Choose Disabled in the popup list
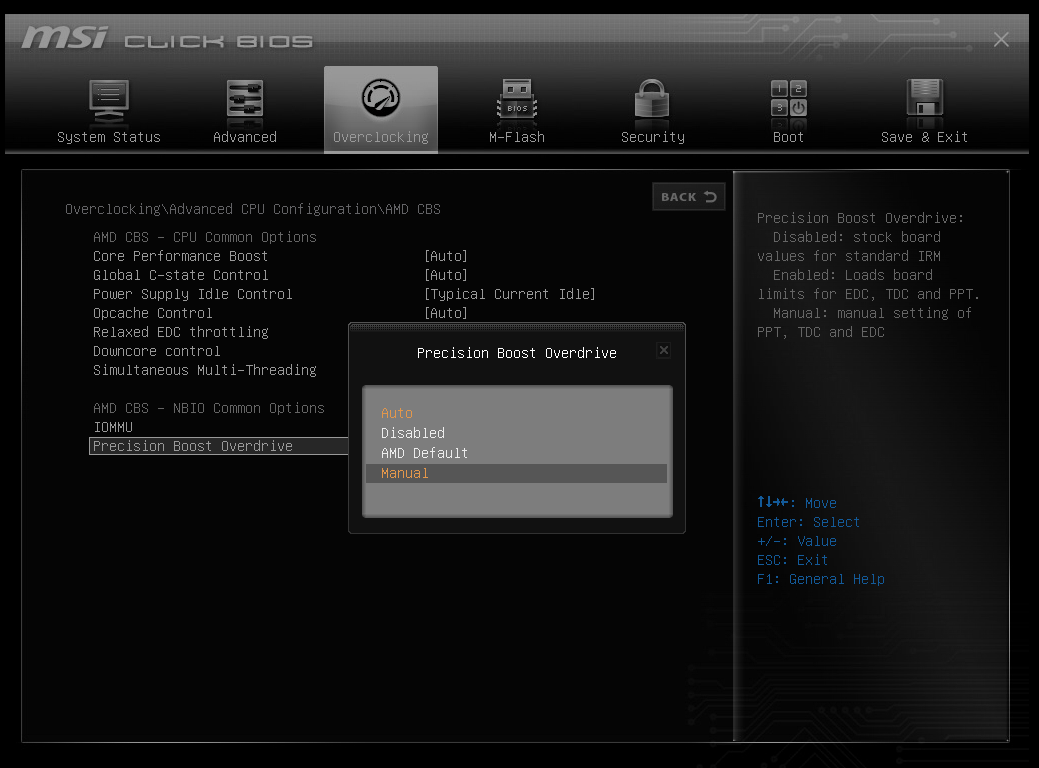Image resolution: width=1039 pixels, height=768 pixels. (x=413, y=433)
